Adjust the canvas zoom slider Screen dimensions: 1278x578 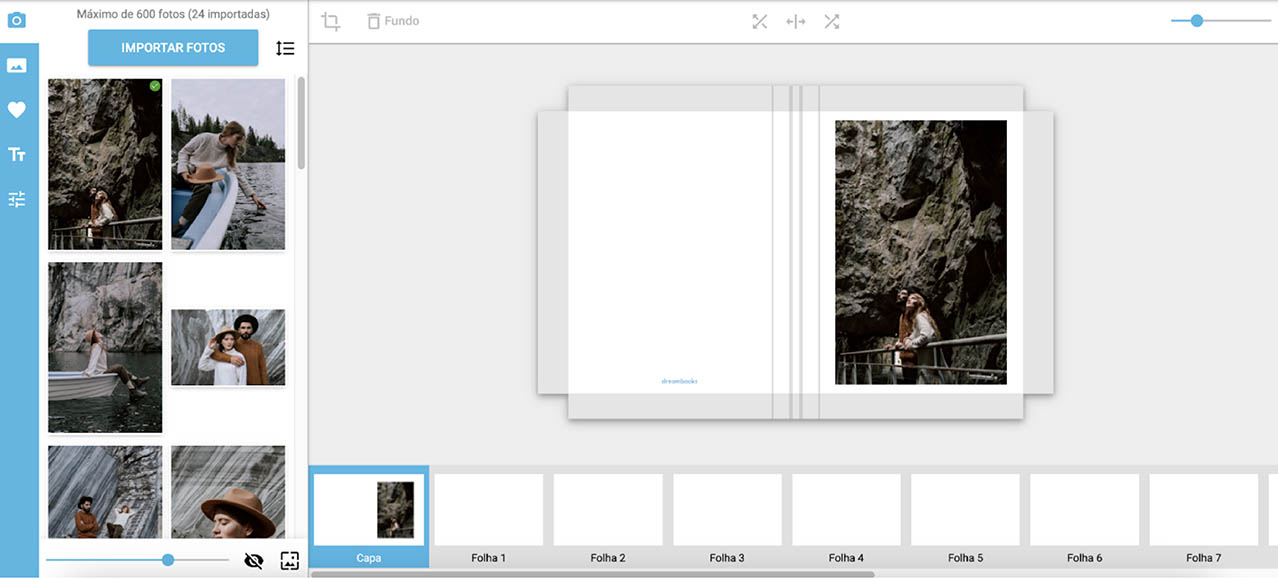pyautogui.click(x=1196, y=20)
